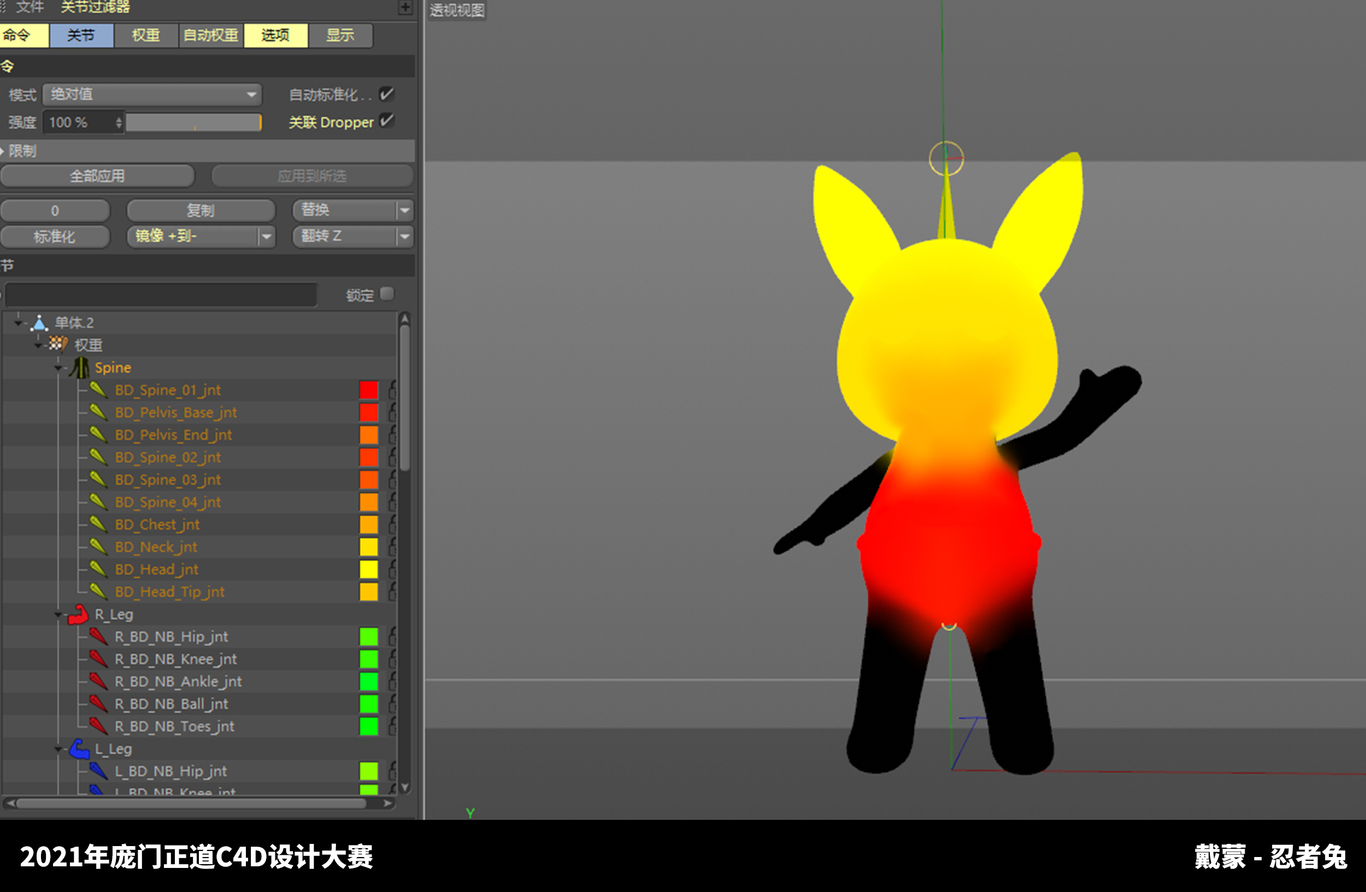
Task: Enable the 锁定 checkbox
Action: click(387, 294)
